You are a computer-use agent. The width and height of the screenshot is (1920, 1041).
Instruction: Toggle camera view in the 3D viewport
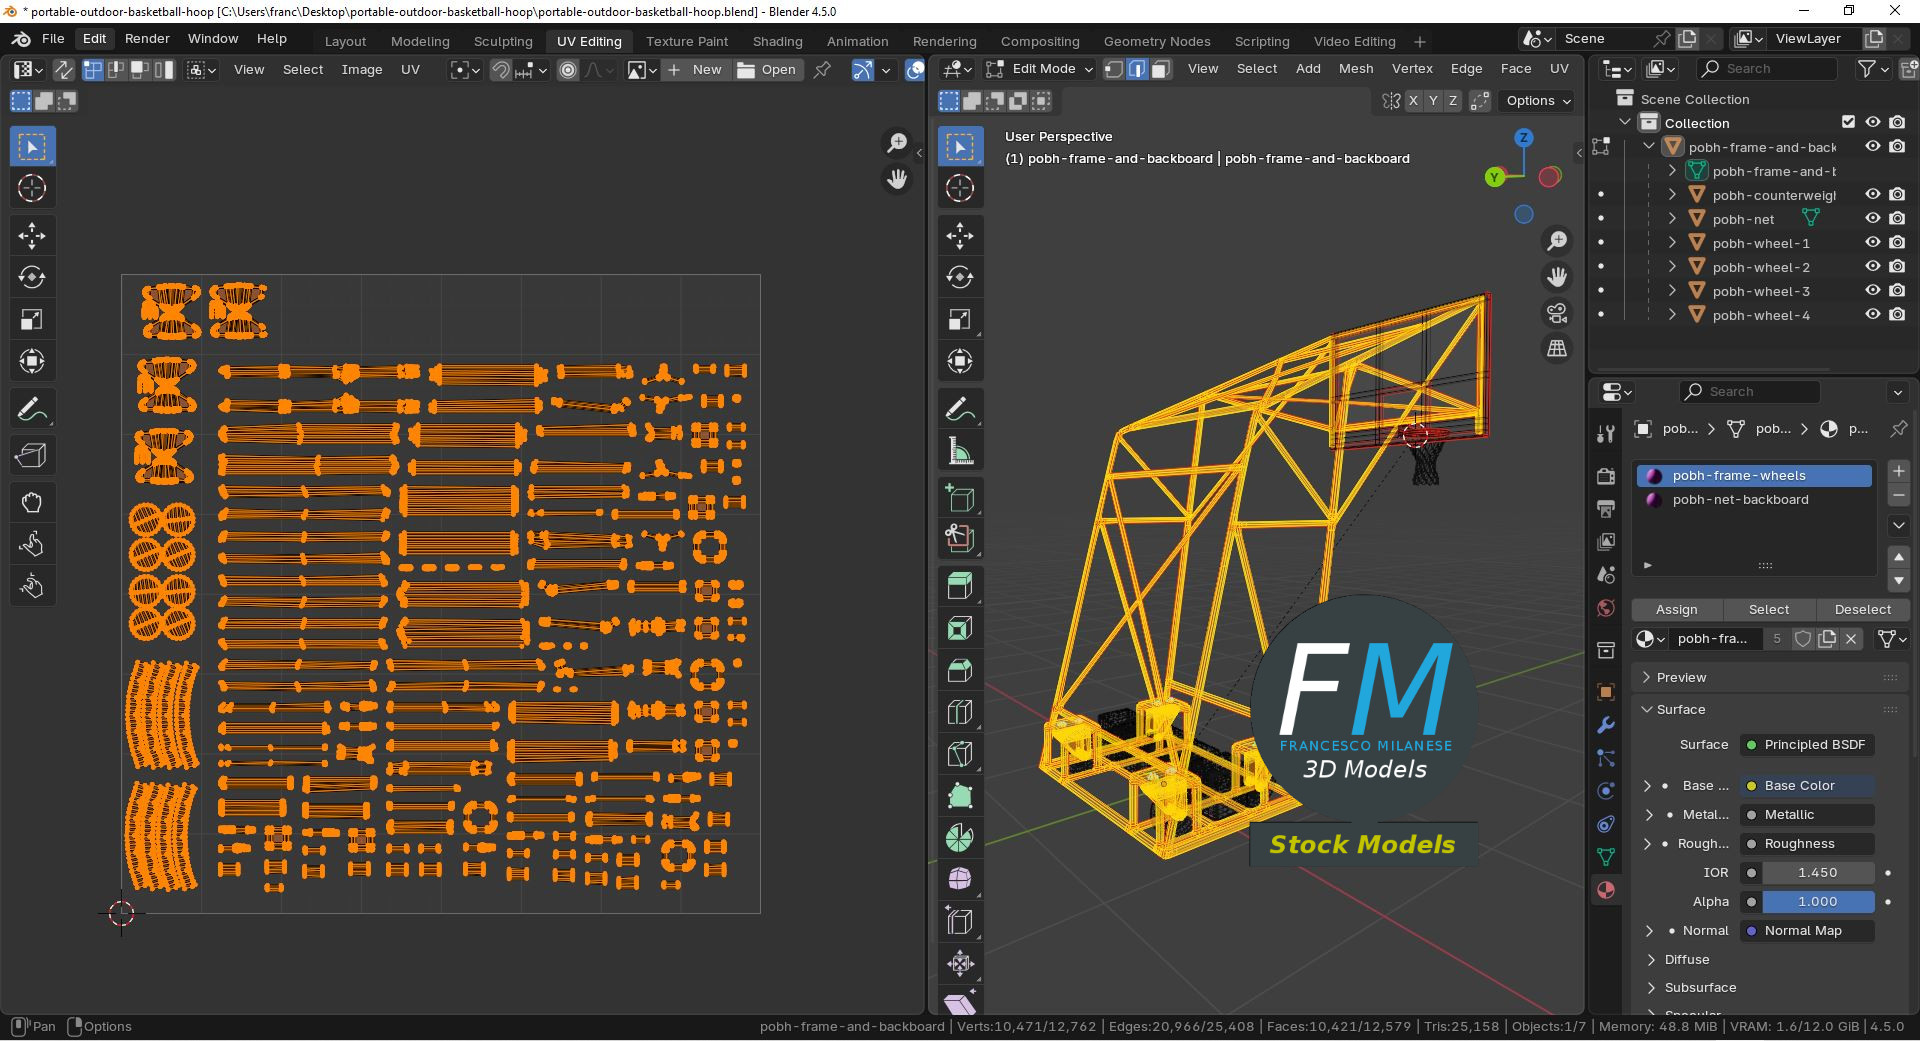pyautogui.click(x=1557, y=313)
